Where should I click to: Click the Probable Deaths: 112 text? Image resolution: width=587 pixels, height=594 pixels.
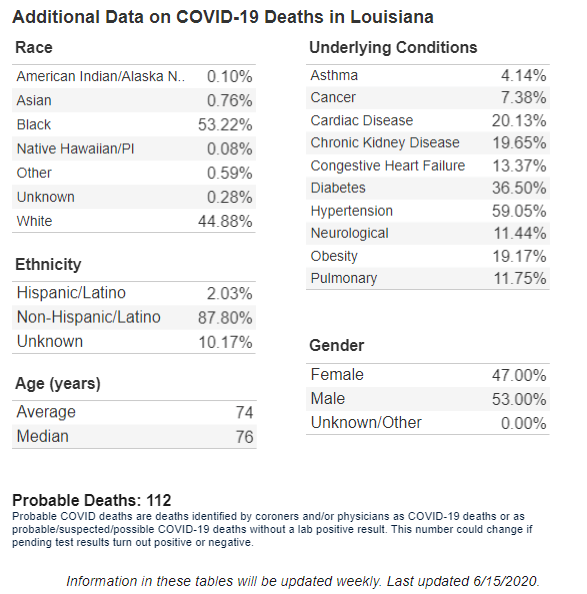click(x=92, y=500)
